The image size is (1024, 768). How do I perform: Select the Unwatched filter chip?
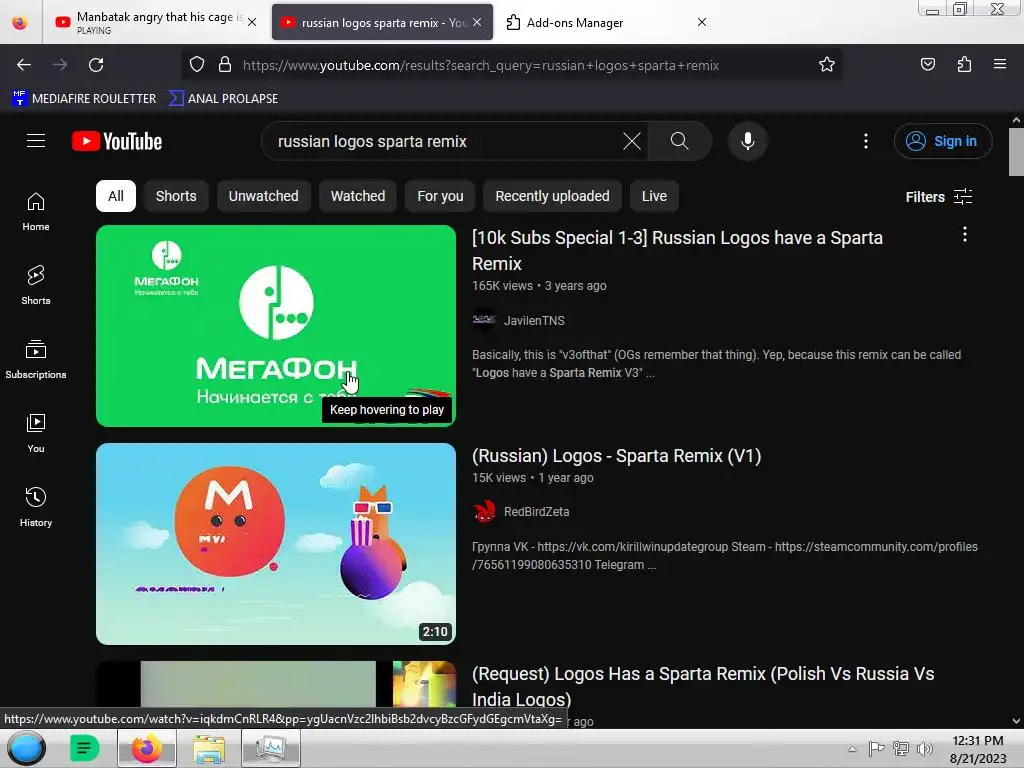(x=263, y=196)
